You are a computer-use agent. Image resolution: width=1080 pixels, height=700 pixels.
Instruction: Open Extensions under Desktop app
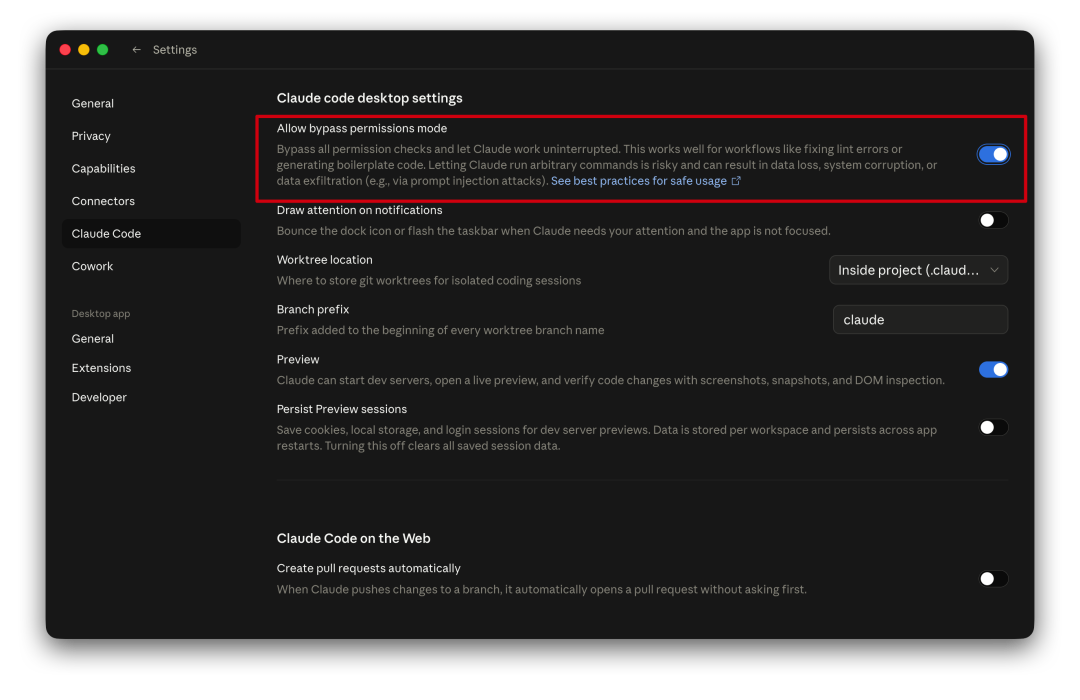tap(101, 368)
